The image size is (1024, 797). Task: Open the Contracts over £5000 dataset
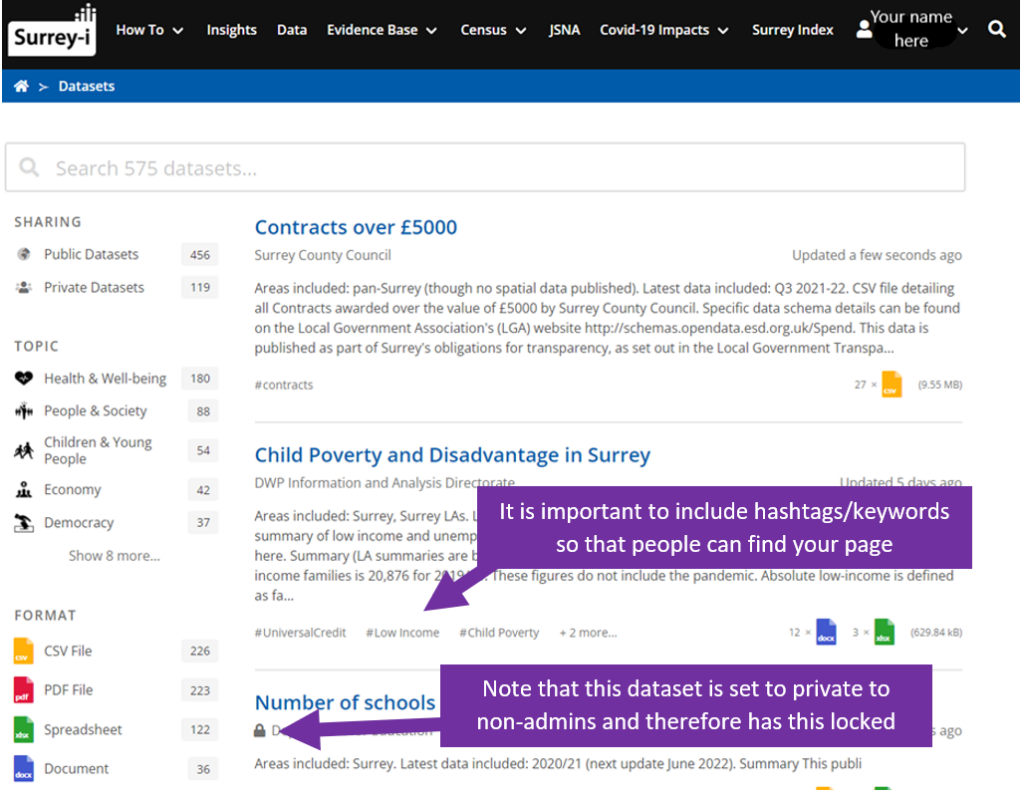(356, 227)
